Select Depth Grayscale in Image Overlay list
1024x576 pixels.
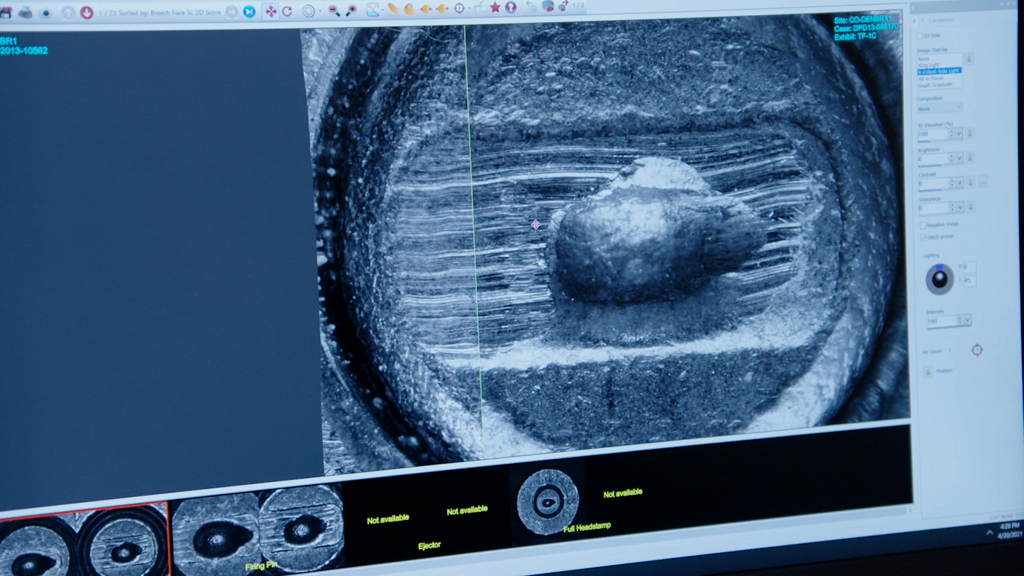click(x=933, y=84)
